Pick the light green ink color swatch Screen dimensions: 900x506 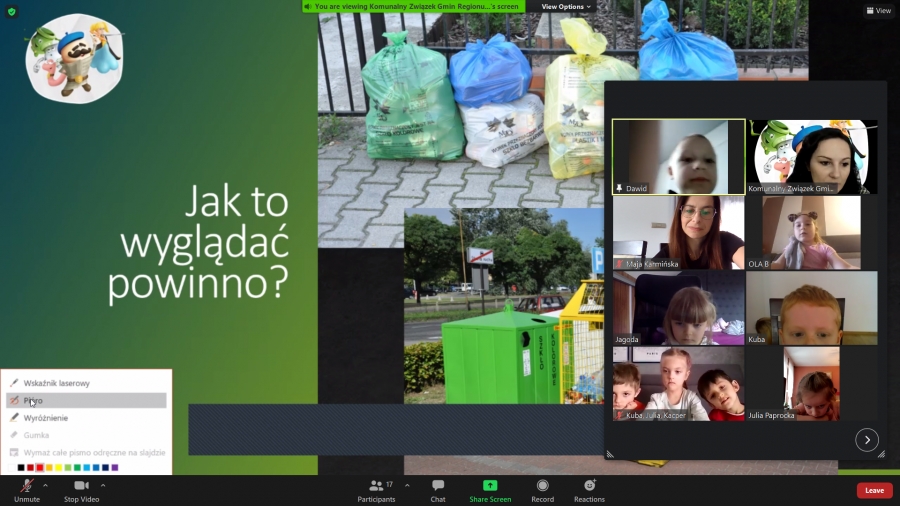coord(68,468)
